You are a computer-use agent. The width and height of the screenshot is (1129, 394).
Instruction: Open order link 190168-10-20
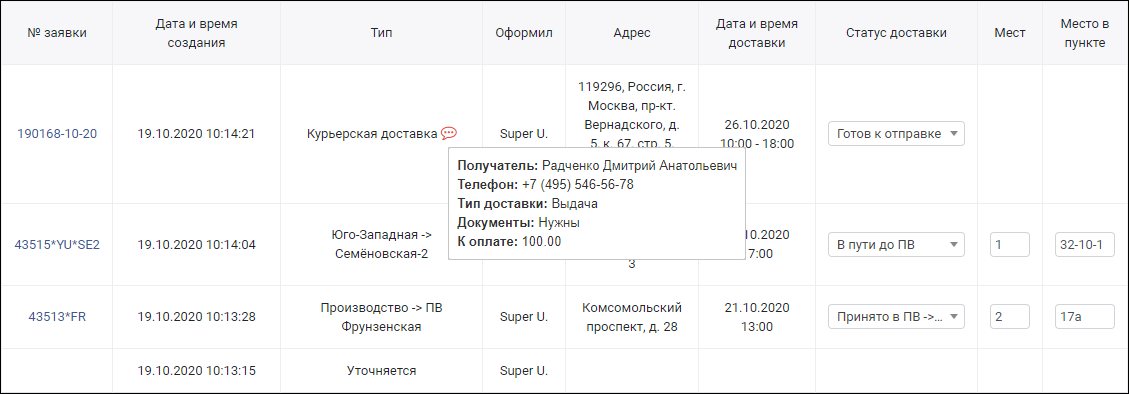click(x=57, y=134)
